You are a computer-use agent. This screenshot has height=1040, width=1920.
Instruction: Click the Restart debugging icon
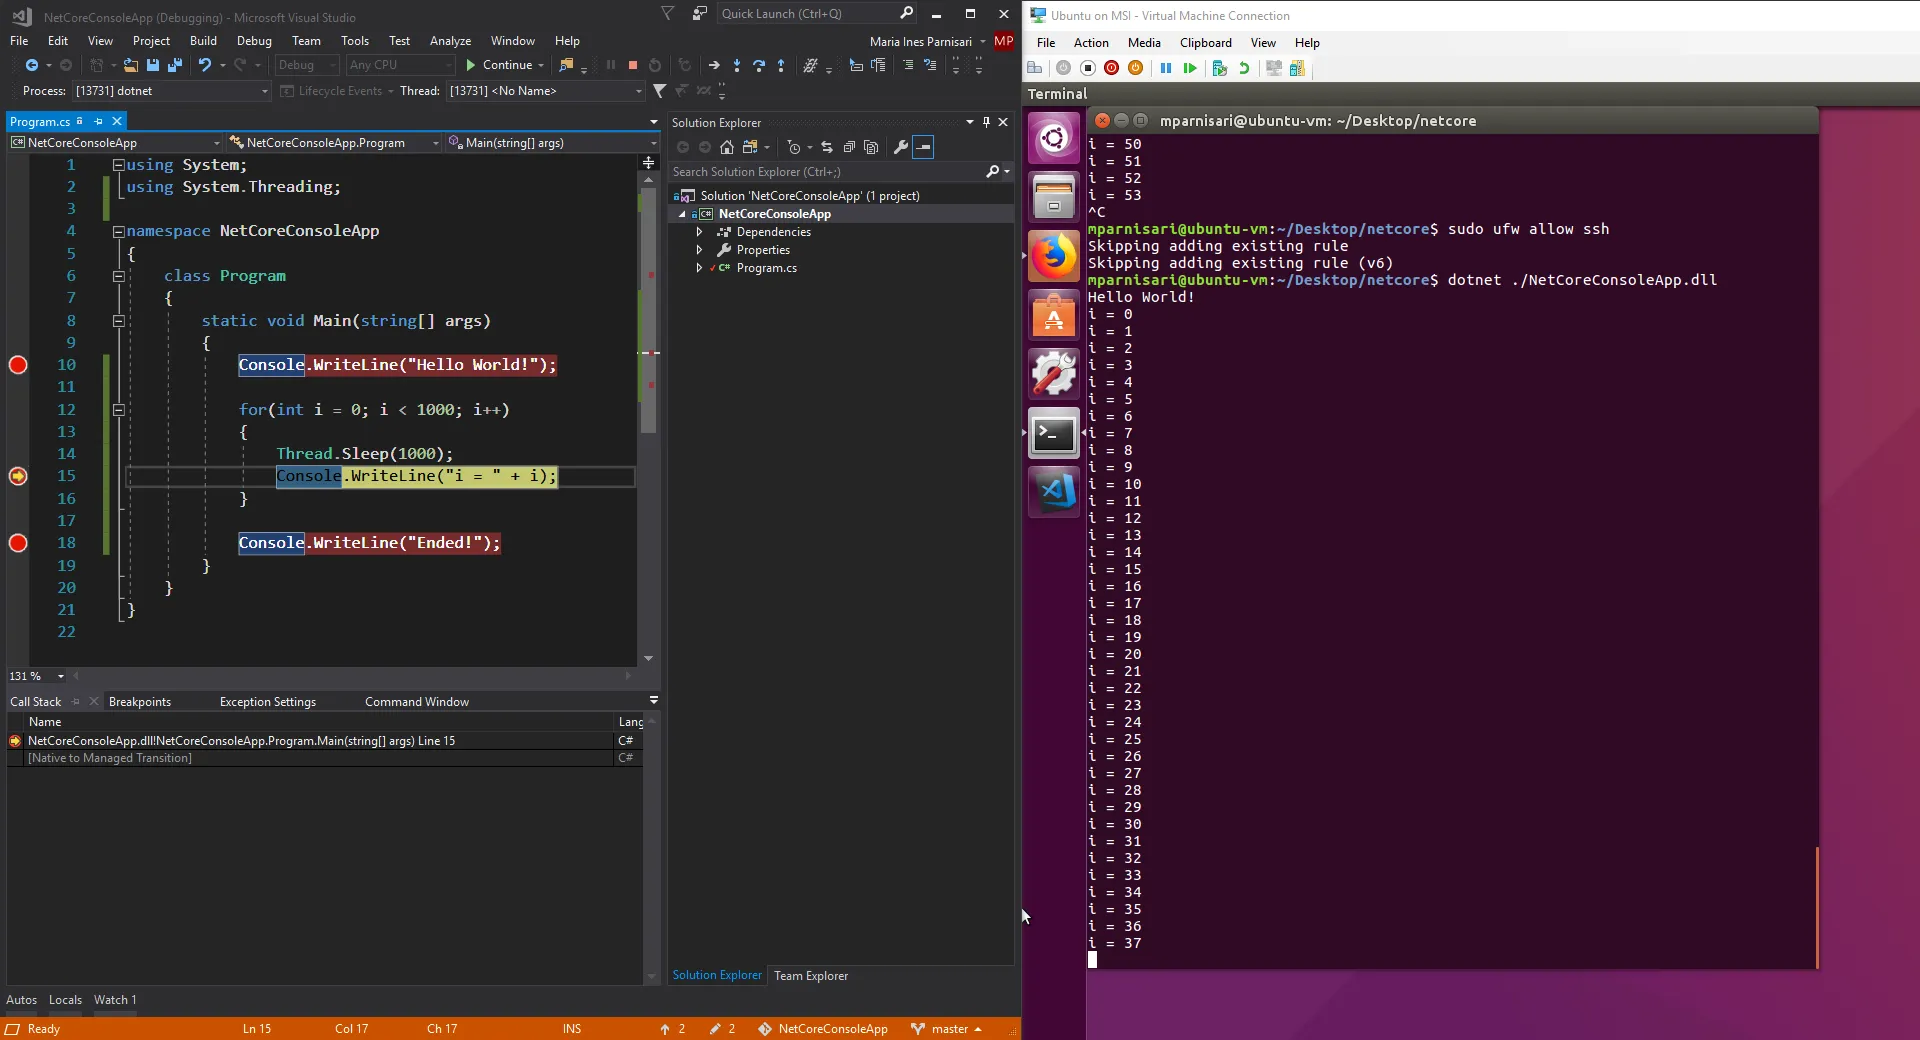pos(655,65)
